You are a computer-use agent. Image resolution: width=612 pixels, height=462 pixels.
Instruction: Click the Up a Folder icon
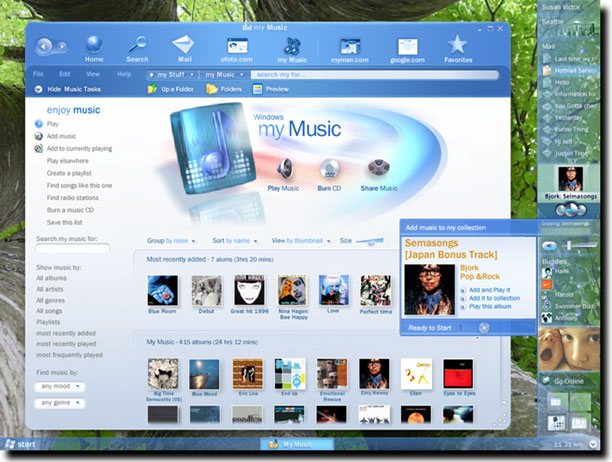click(x=152, y=89)
